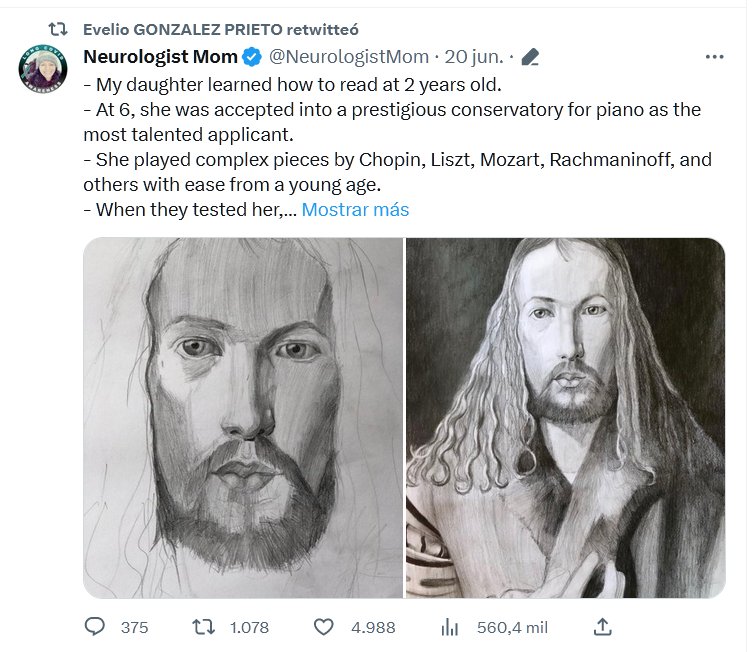The image size is (754, 652).
Task: Open view analytics bar chart icon
Action: pos(450,627)
